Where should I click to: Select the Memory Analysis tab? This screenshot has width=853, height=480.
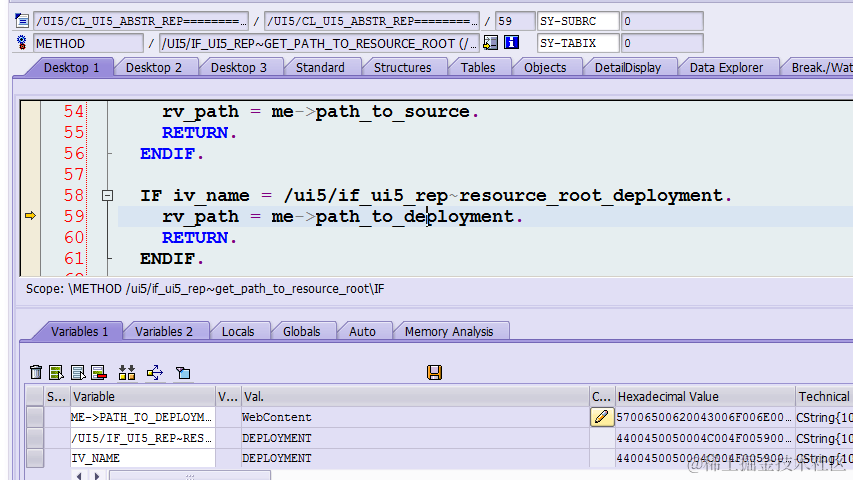tap(449, 331)
